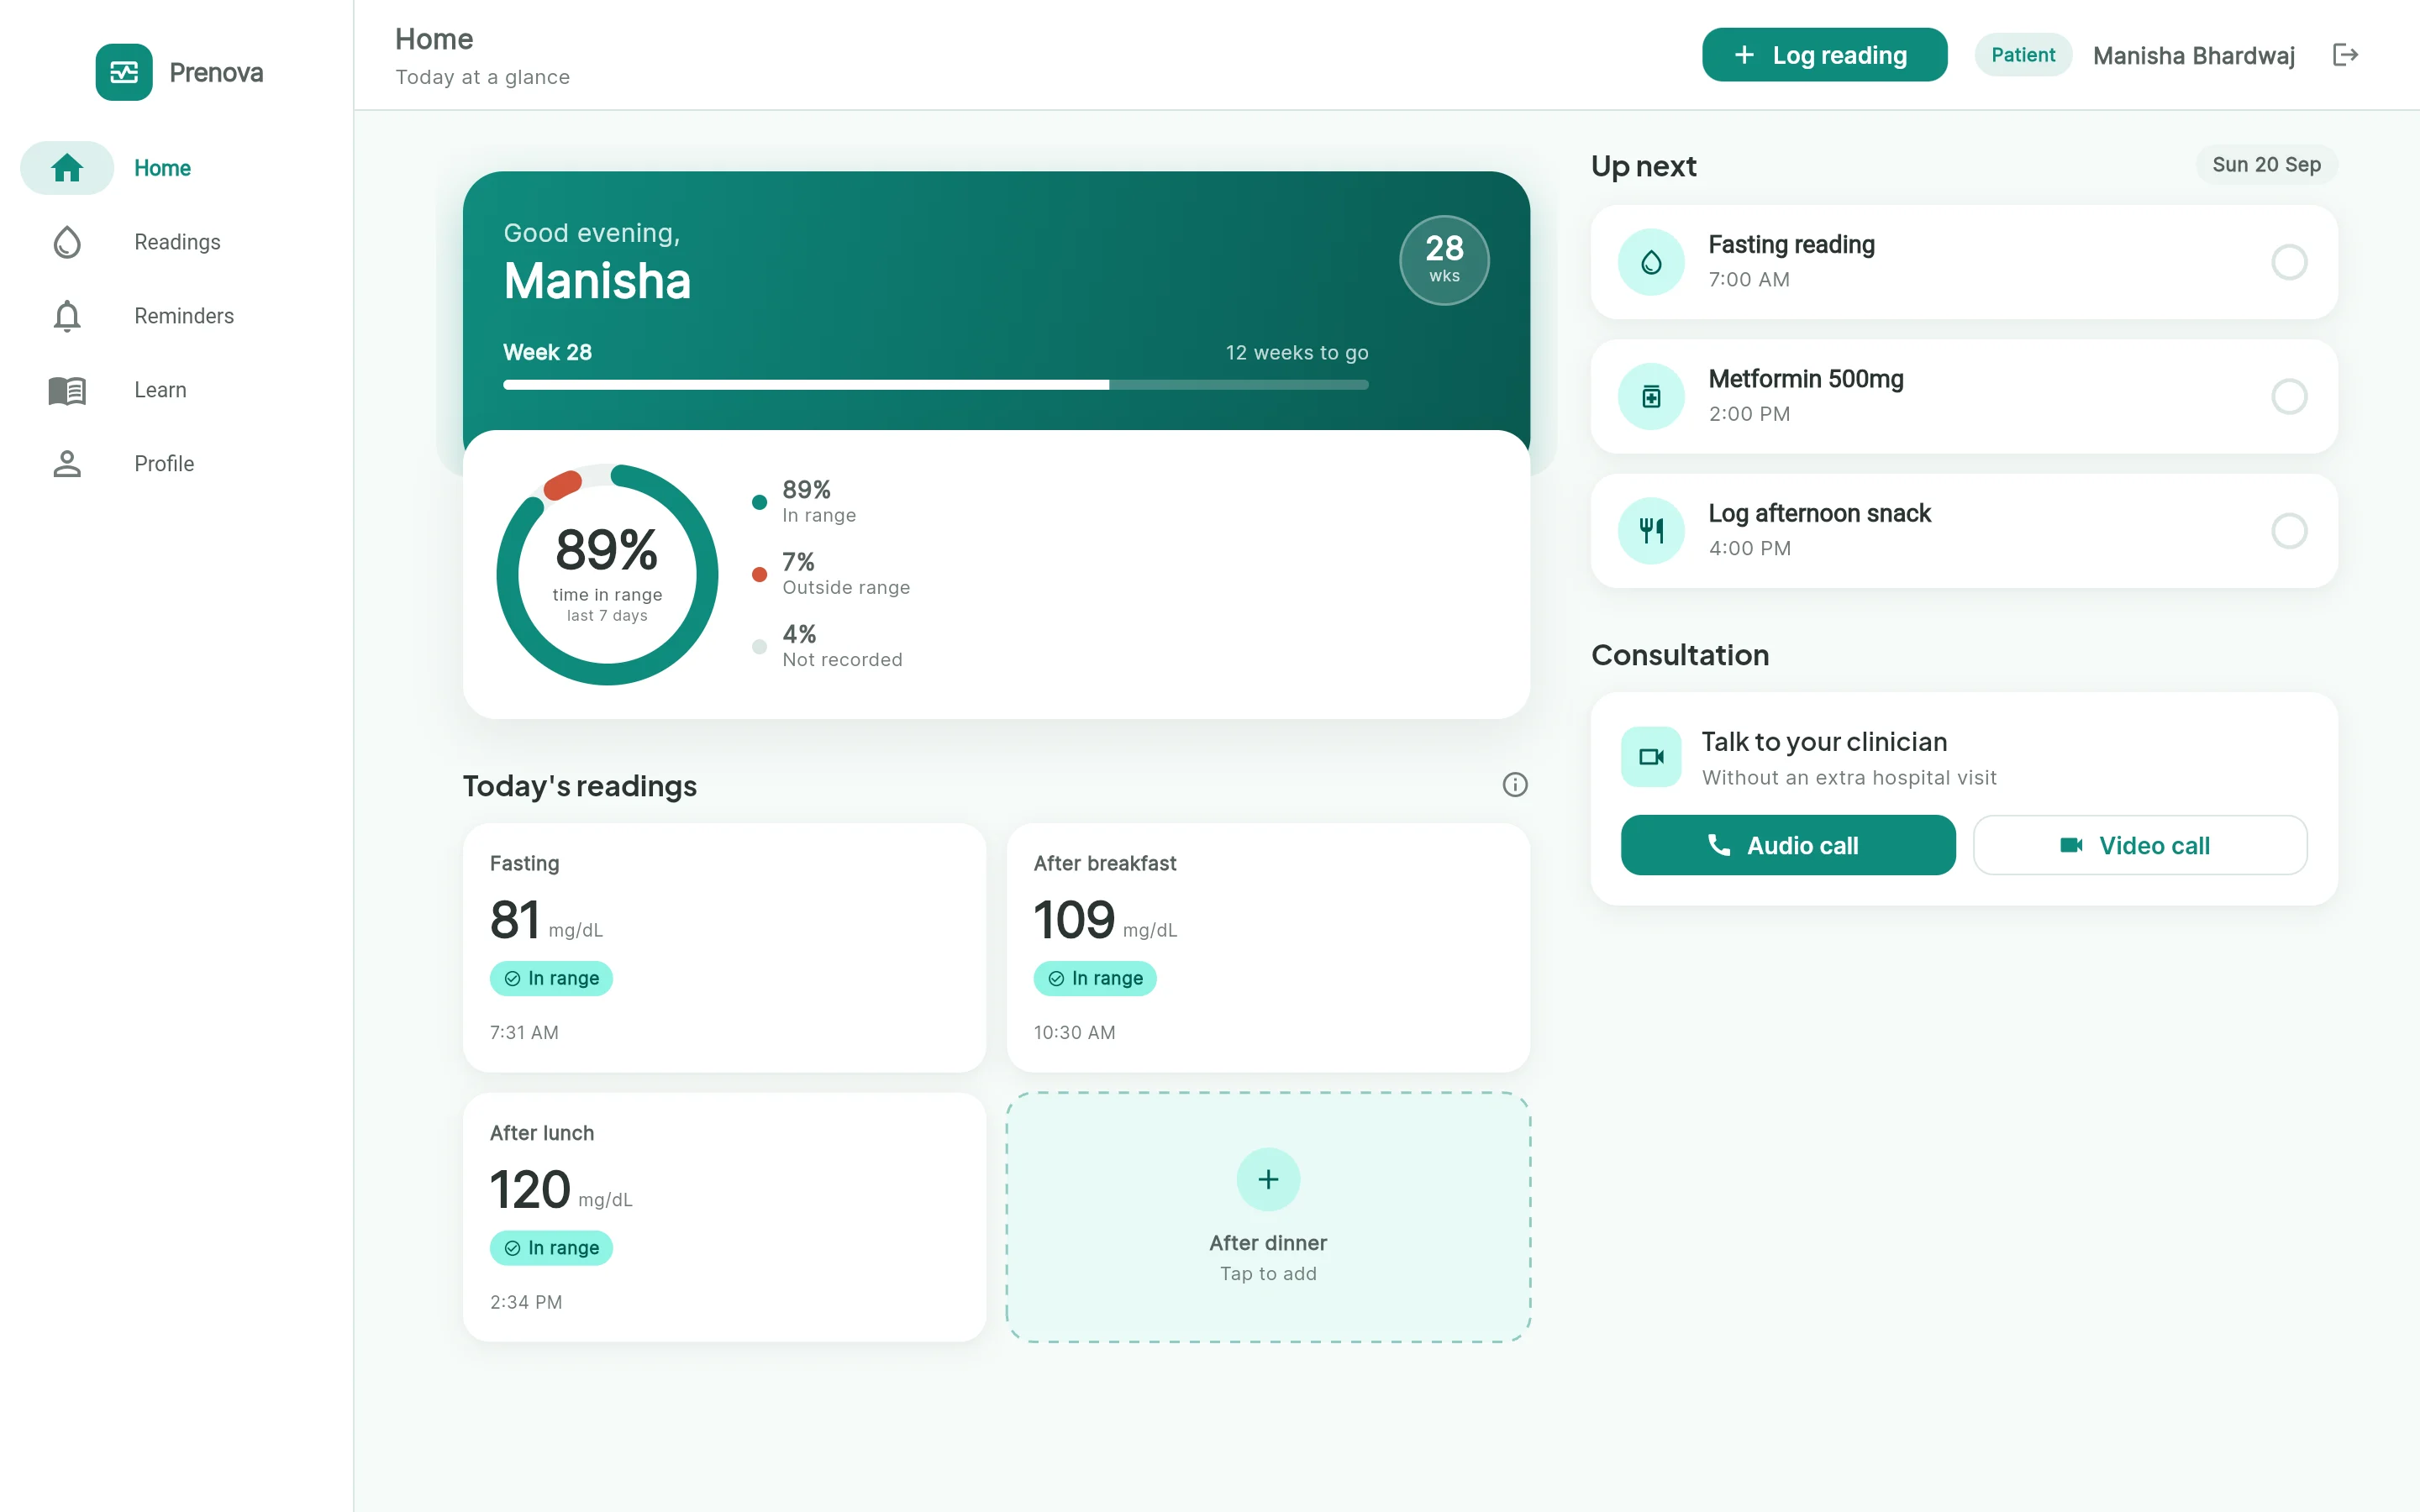Click the Patient role badge

pyautogui.click(x=2022, y=55)
